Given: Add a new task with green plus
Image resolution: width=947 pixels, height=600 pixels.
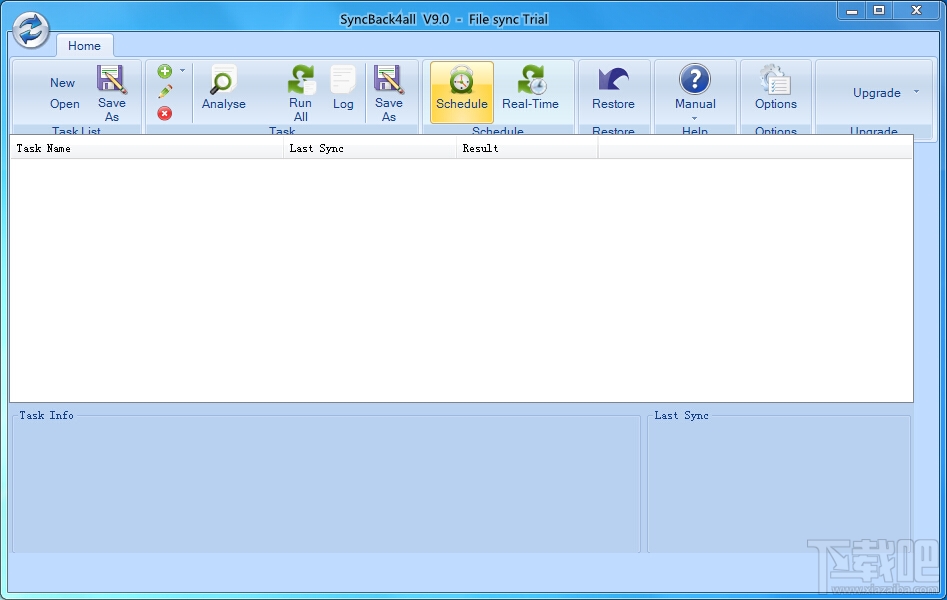Looking at the screenshot, I should pyautogui.click(x=164, y=71).
